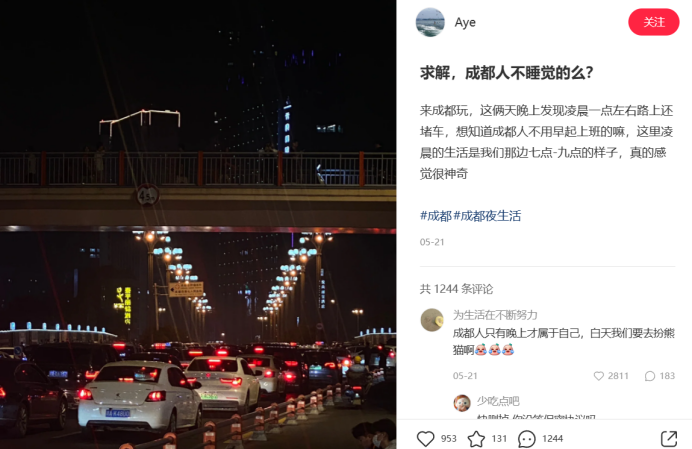Open the first commenter's avatar
692x449 pixels.
click(432, 320)
